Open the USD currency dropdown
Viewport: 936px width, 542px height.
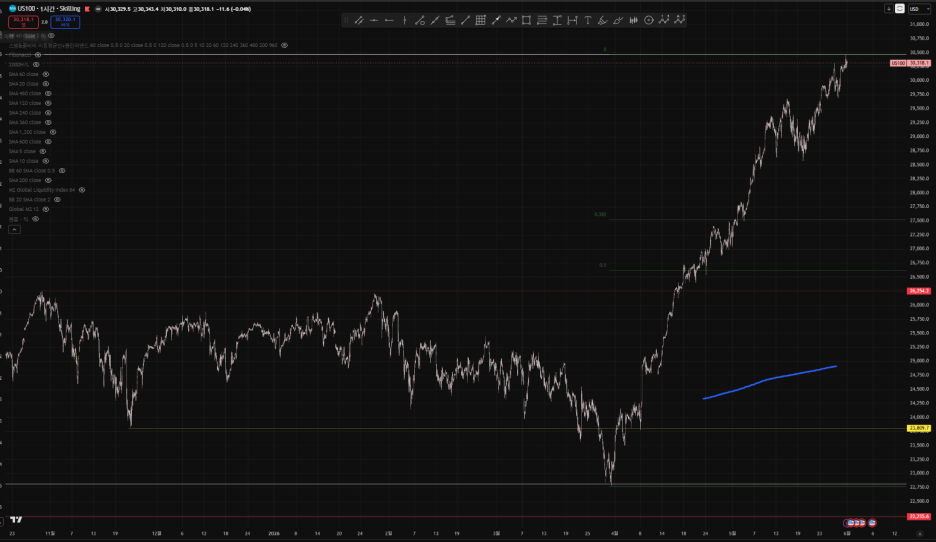(x=919, y=9)
